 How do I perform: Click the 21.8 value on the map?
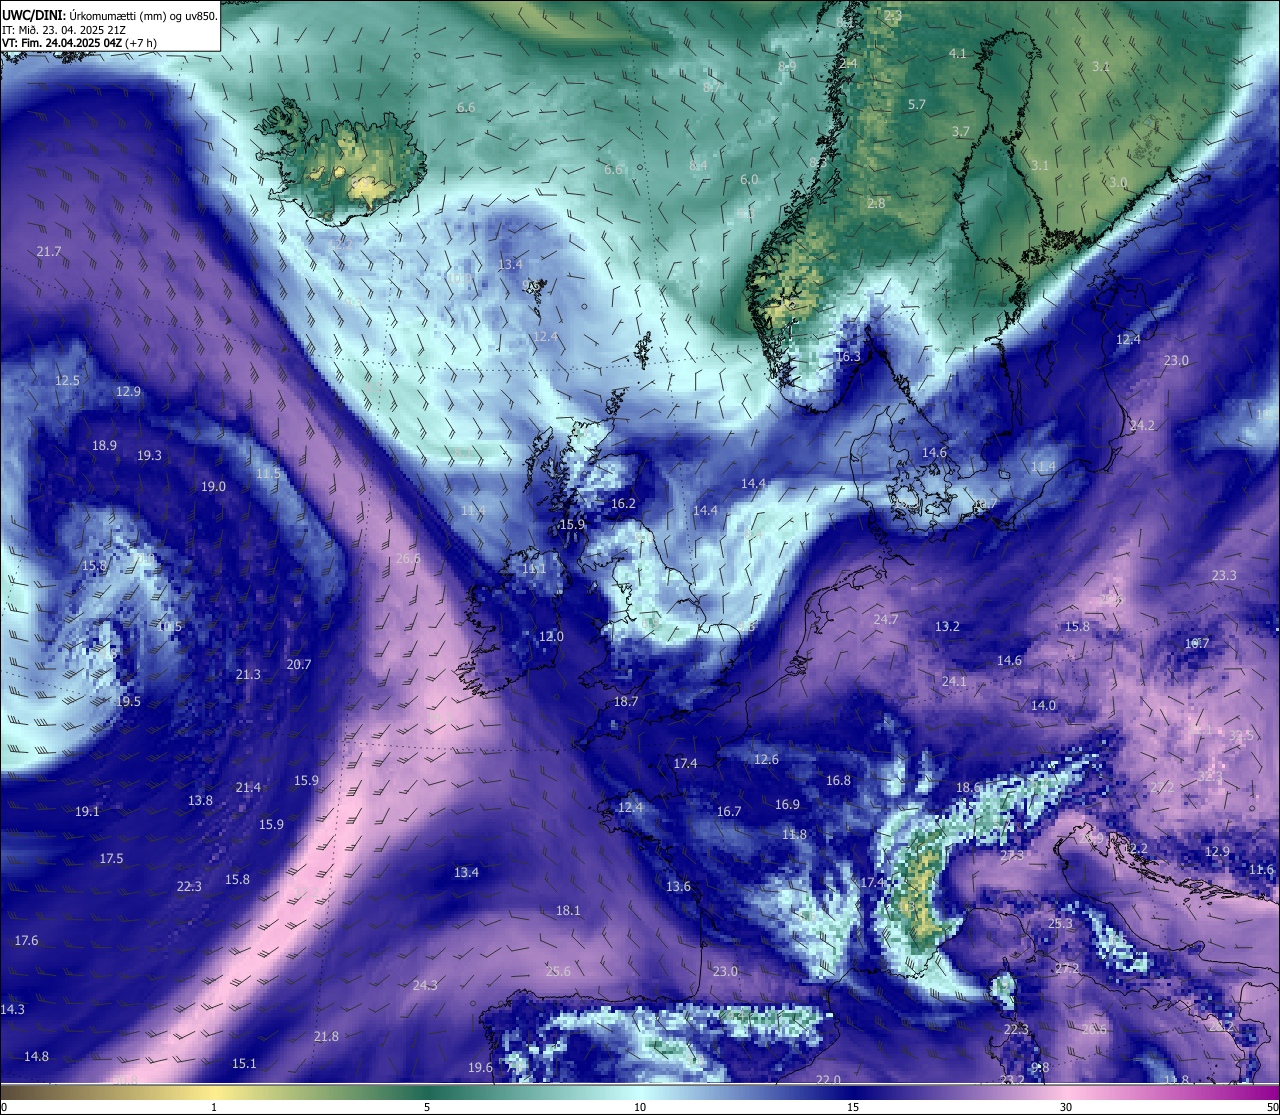[326, 1037]
